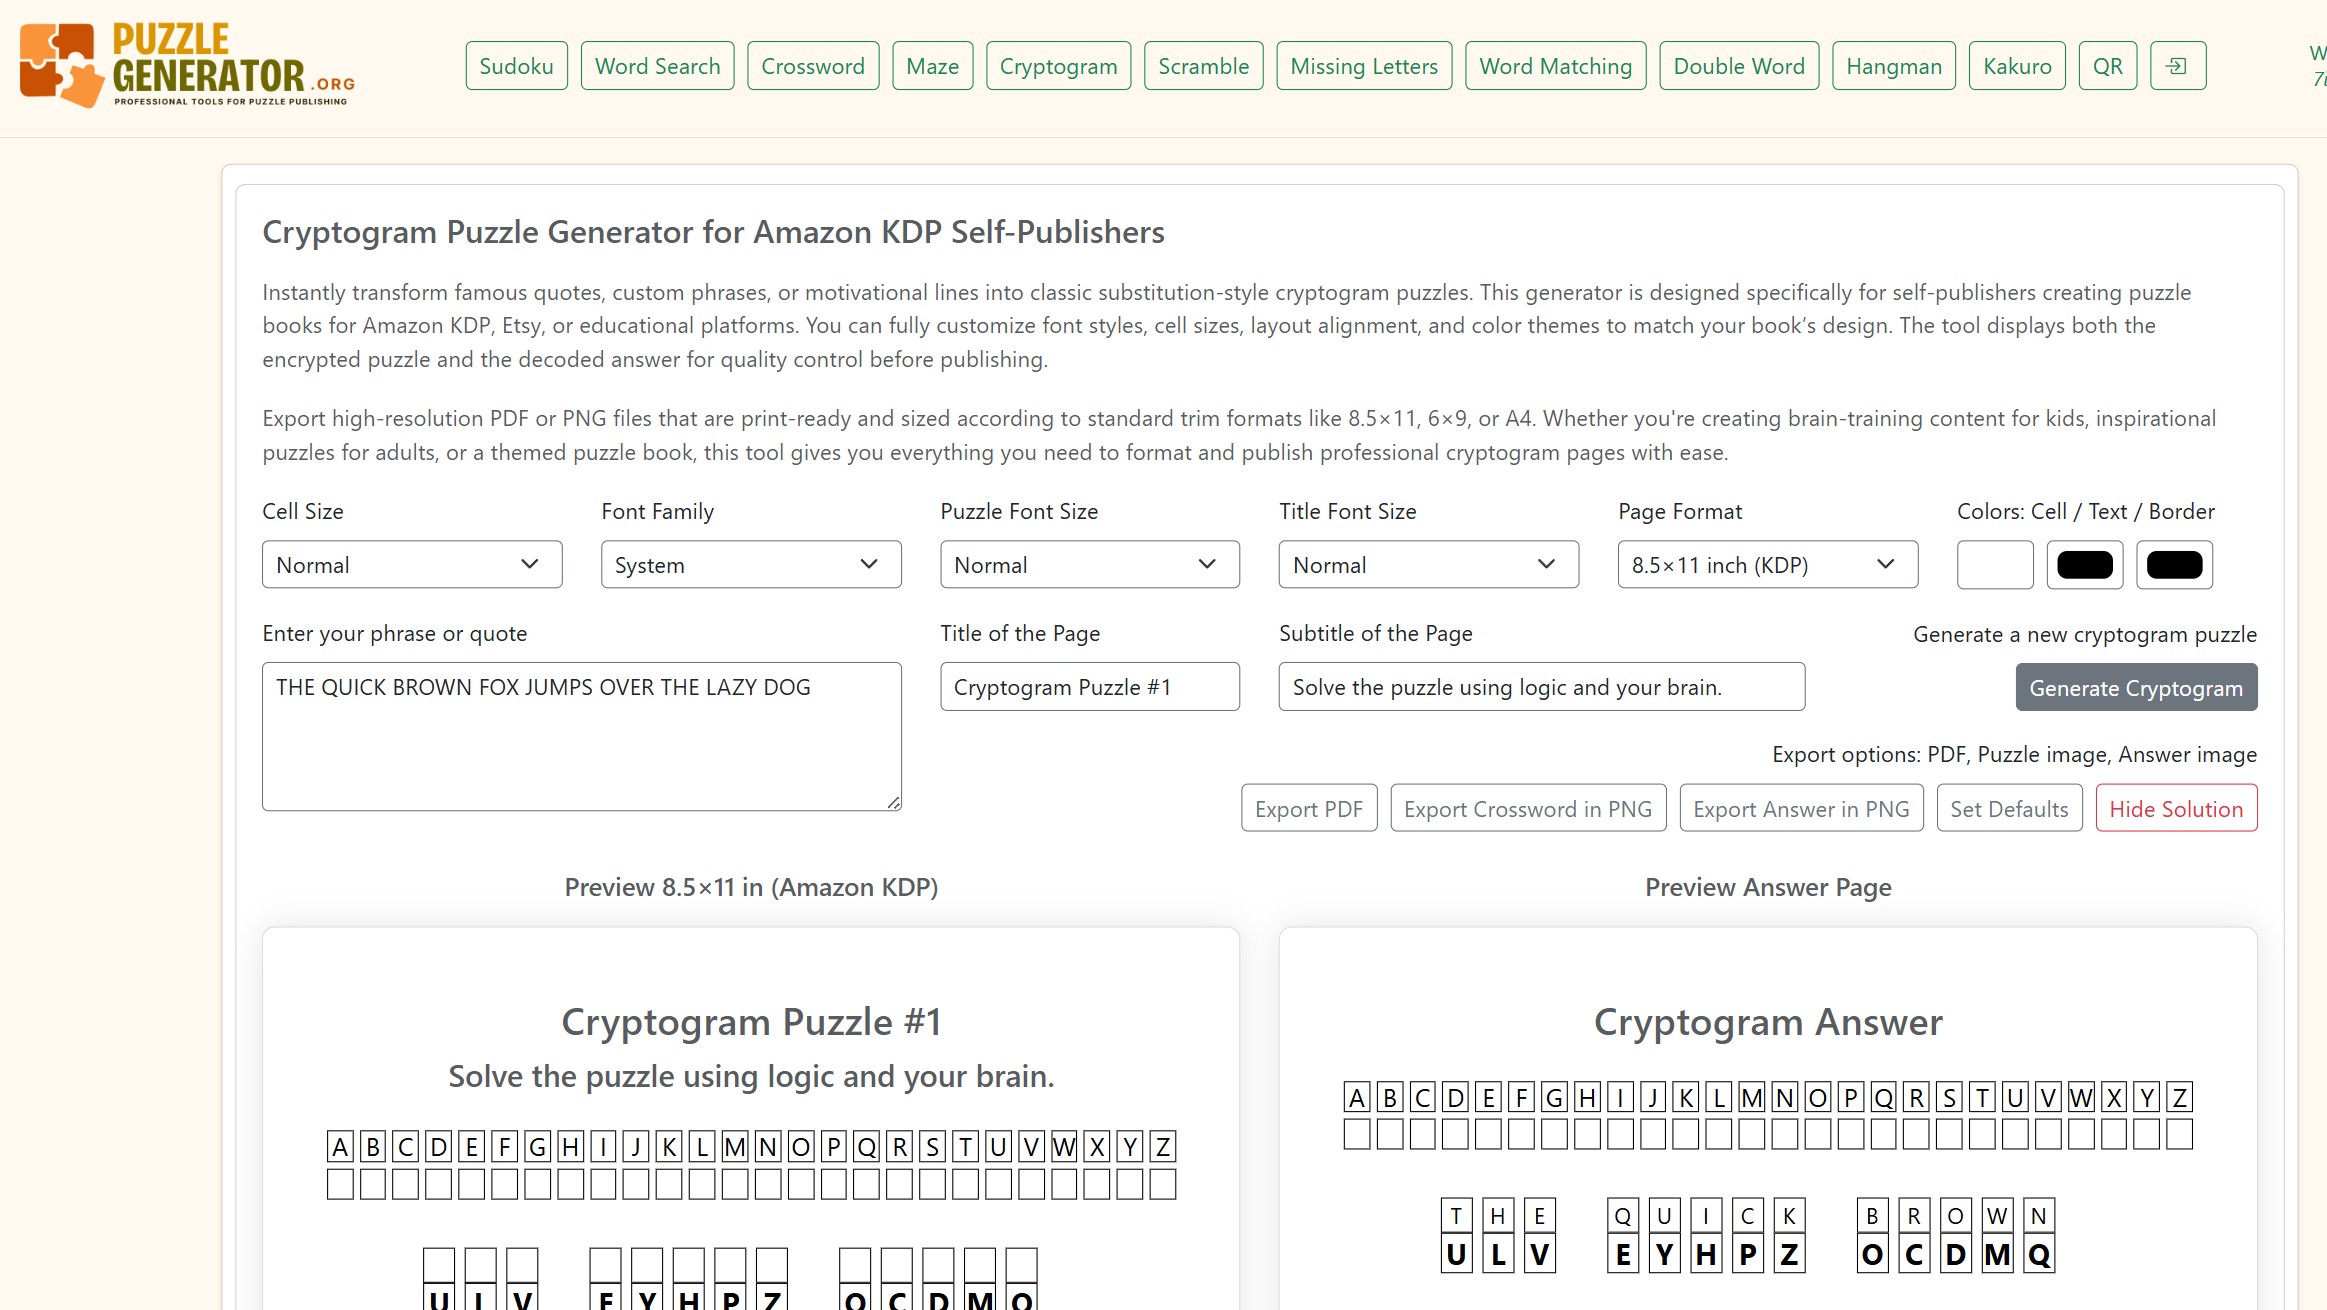Expand the Font Family selector
The image size is (2327, 1310).
click(x=750, y=564)
